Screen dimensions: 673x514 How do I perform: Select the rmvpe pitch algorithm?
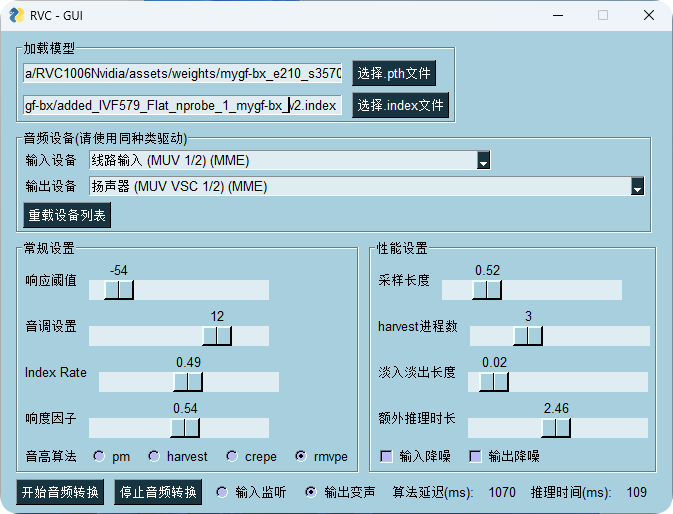[301, 456]
